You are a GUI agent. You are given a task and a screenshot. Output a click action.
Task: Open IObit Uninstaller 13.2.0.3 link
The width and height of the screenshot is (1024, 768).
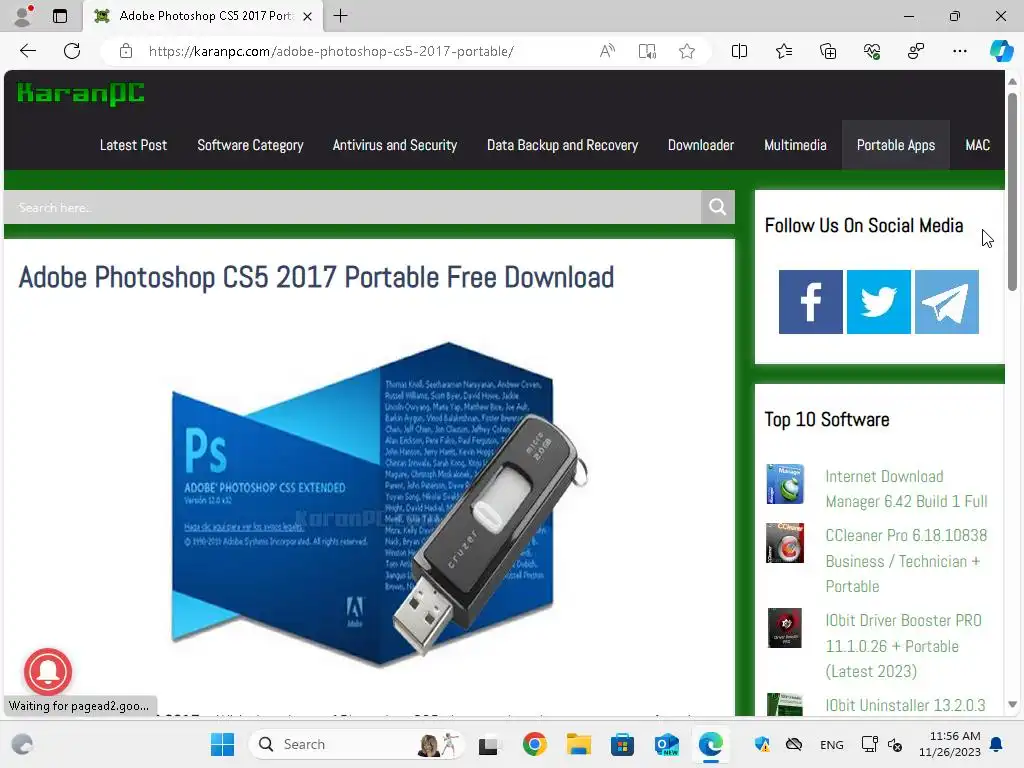tap(905, 705)
